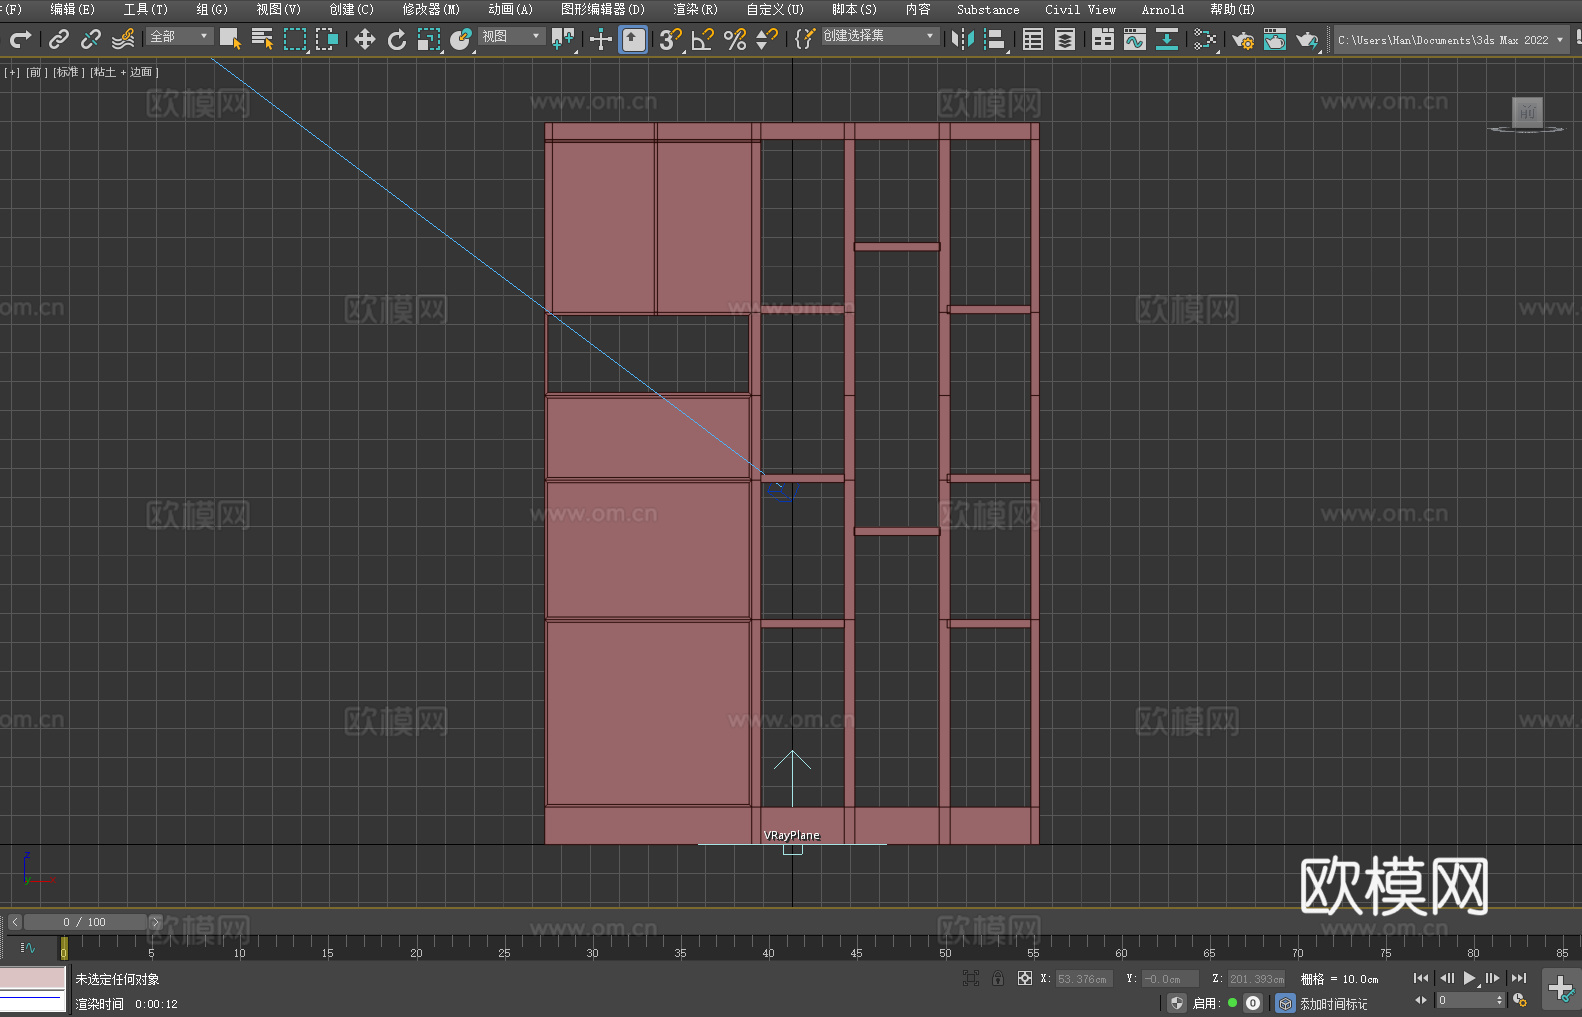Toggle Keyboard Shortcut Override button

(633, 39)
